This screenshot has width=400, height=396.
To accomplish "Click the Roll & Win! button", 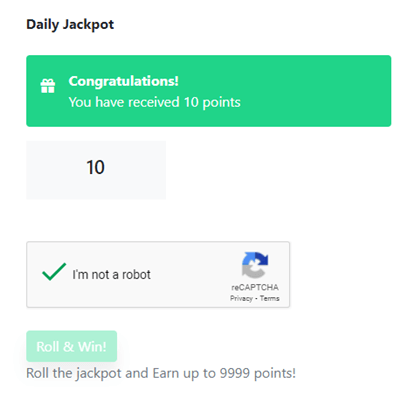I will point(72,346).
